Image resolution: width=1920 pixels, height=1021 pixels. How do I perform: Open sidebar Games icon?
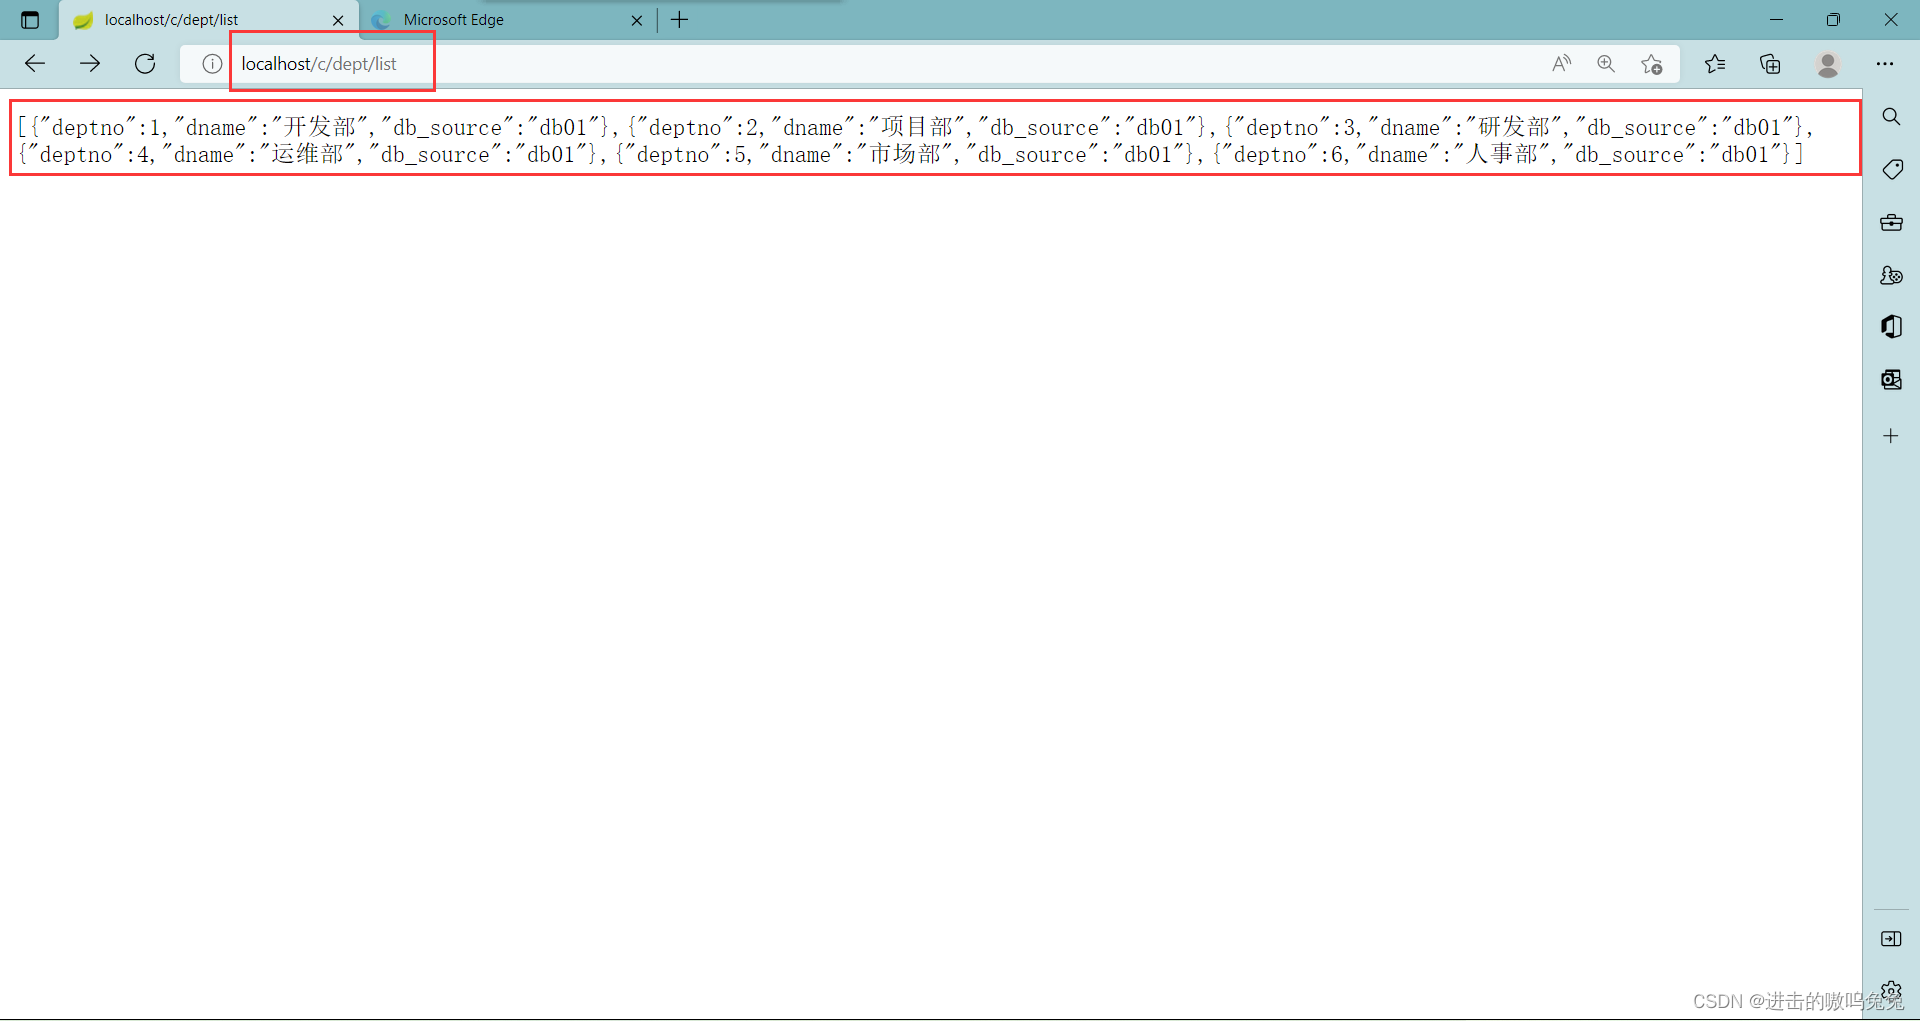(1891, 275)
